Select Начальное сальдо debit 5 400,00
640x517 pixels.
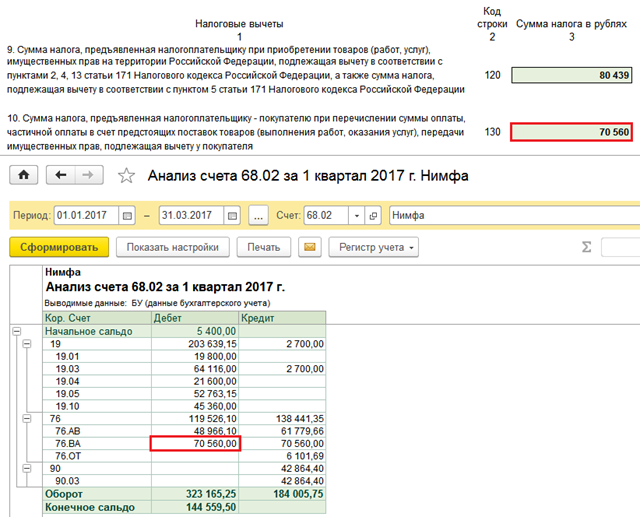point(195,331)
